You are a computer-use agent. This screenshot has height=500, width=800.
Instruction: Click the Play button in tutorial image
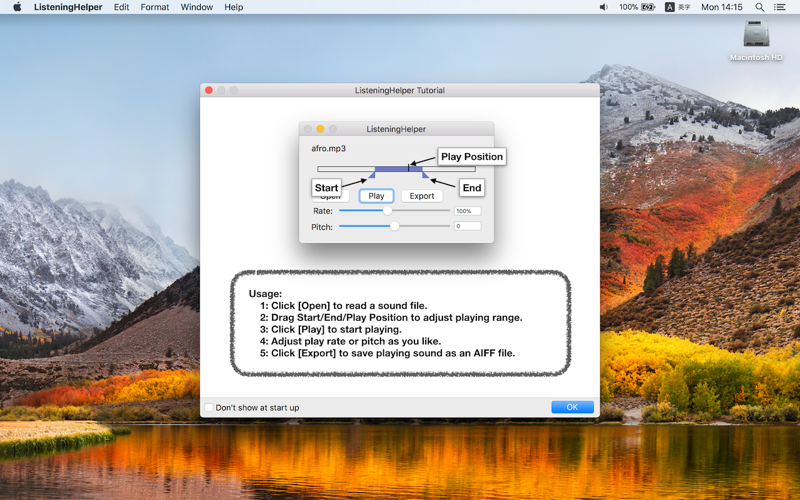pyautogui.click(x=376, y=196)
